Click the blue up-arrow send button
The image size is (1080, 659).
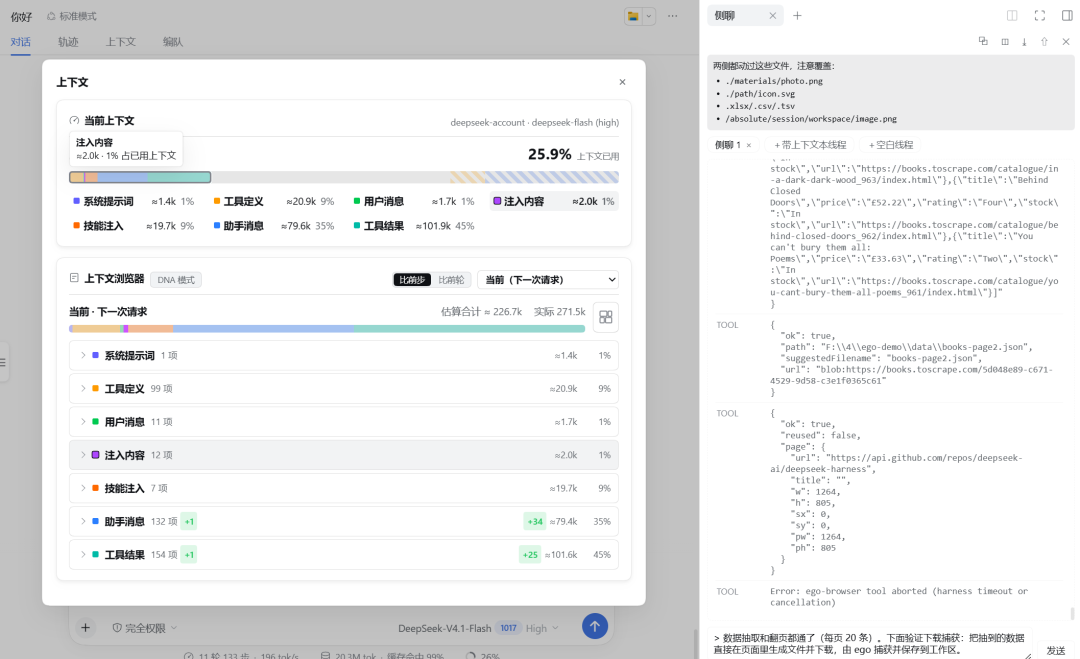(x=594, y=626)
